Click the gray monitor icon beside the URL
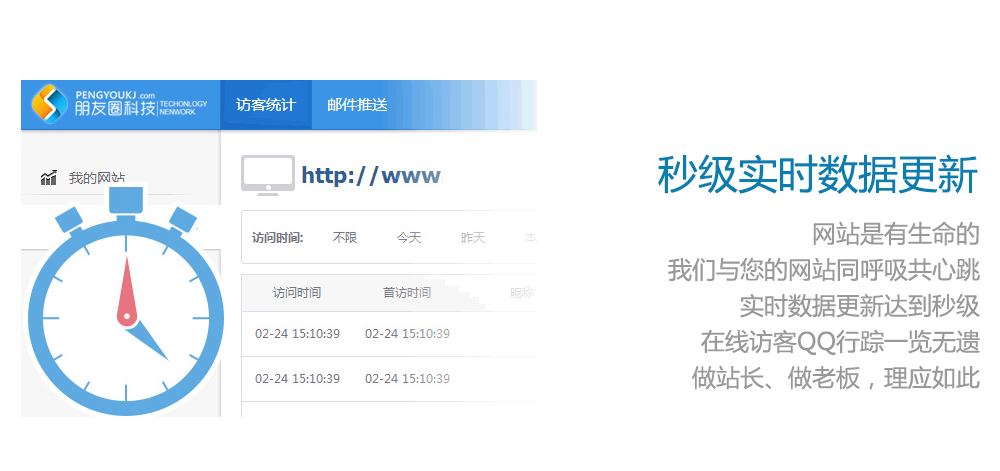Image resolution: width=1000 pixels, height=471 pixels. (267, 176)
